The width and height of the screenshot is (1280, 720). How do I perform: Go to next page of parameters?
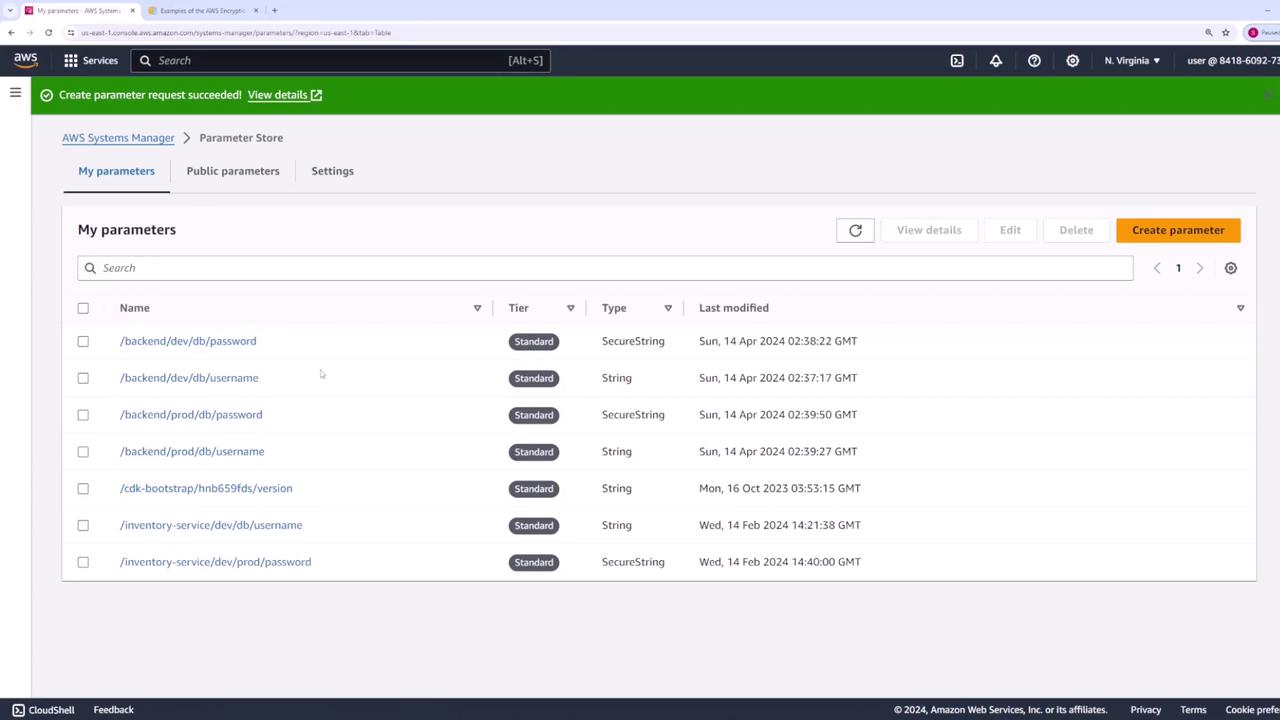[1200, 268]
